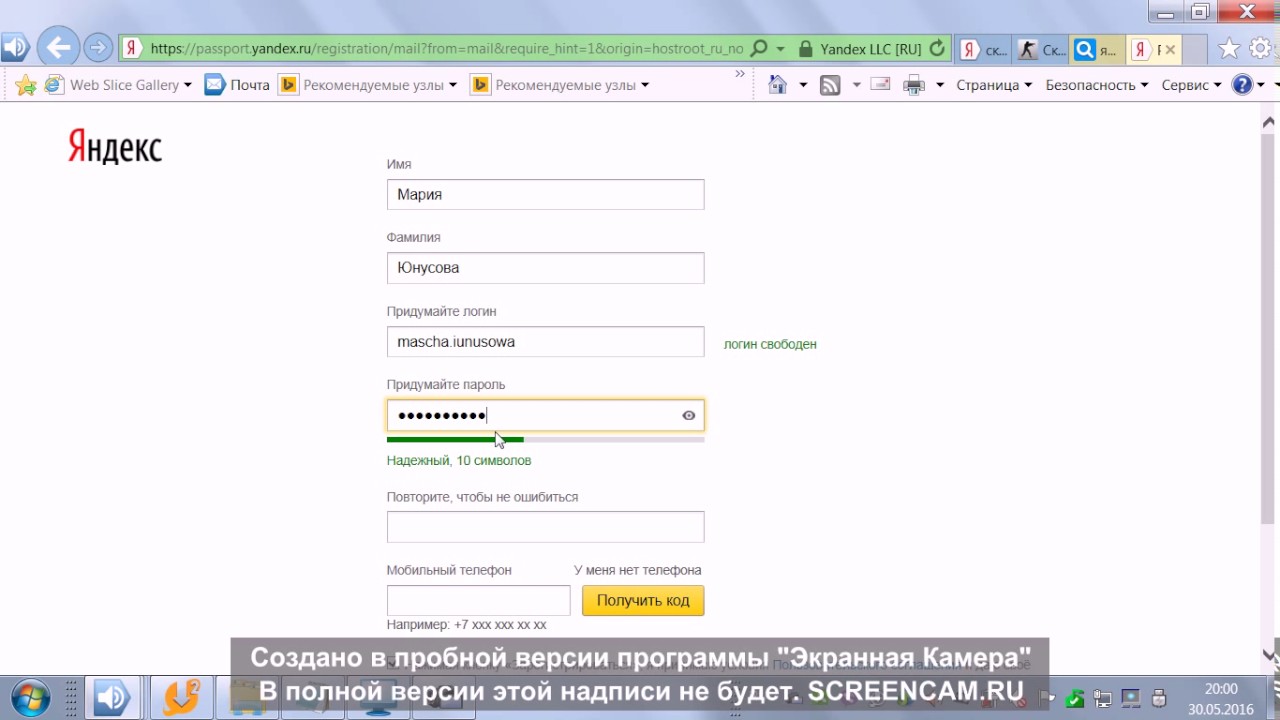Click the speaker icon left of Back arrow
The width and height of the screenshot is (1280, 720).
point(14,47)
